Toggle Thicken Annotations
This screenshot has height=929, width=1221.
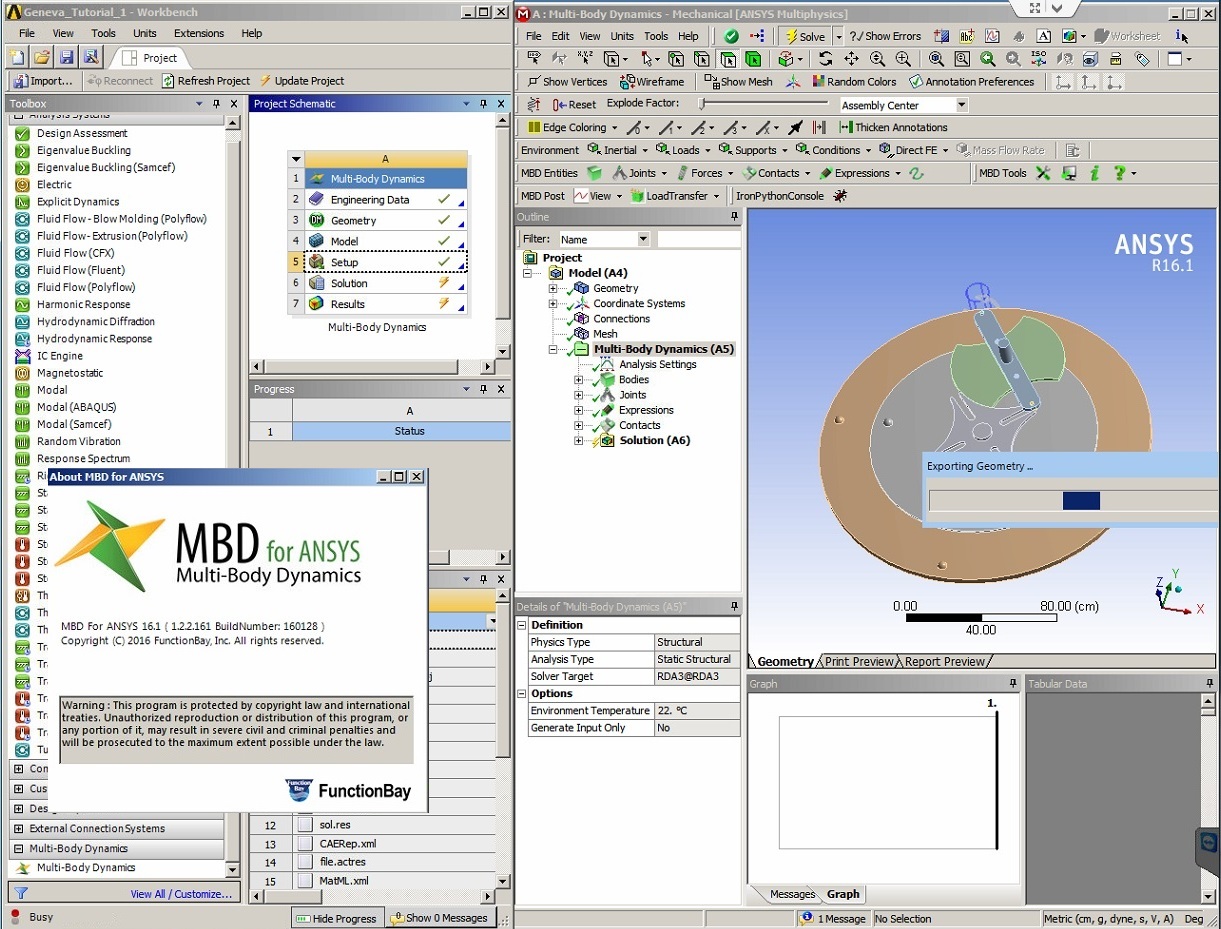893,127
